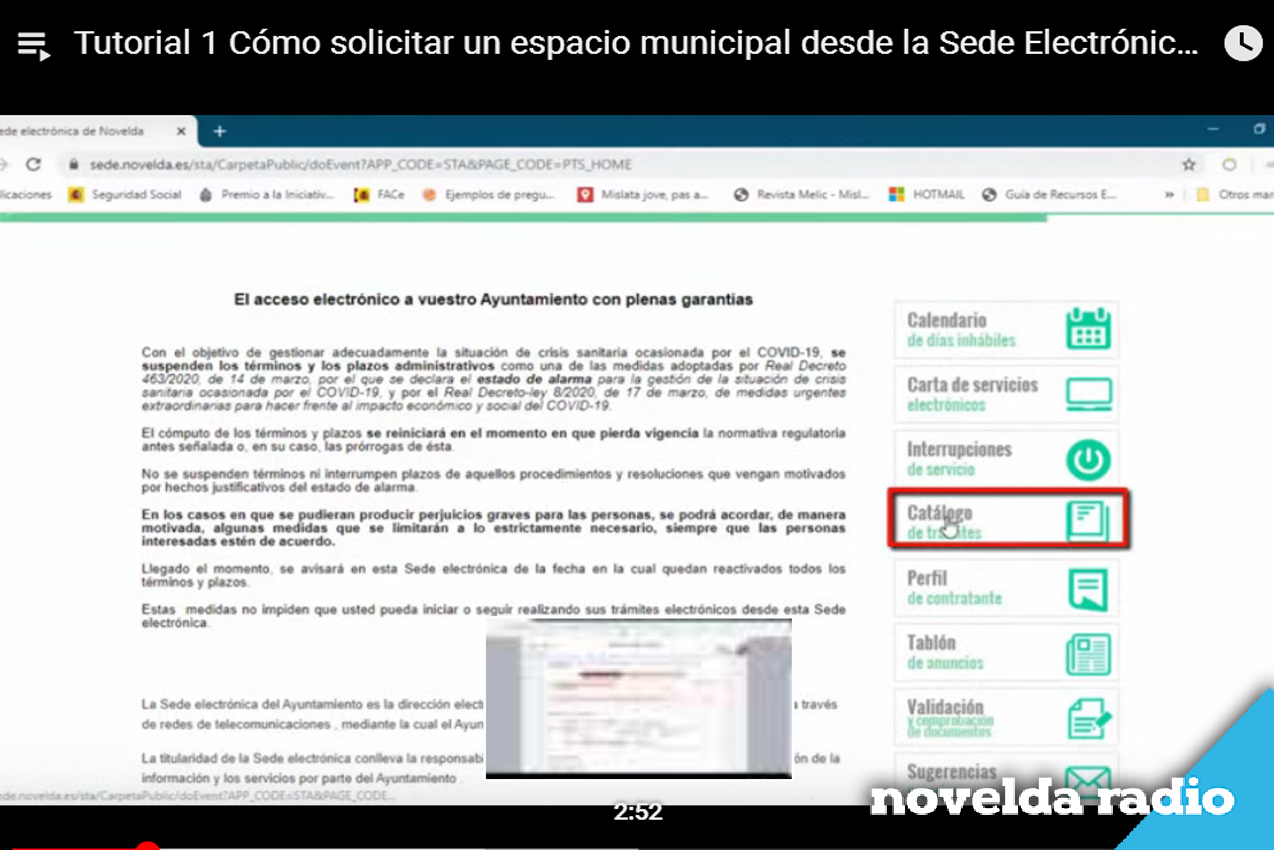Click the document-pencil icon on Validación tile
The width and height of the screenshot is (1274, 850).
[1089, 718]
